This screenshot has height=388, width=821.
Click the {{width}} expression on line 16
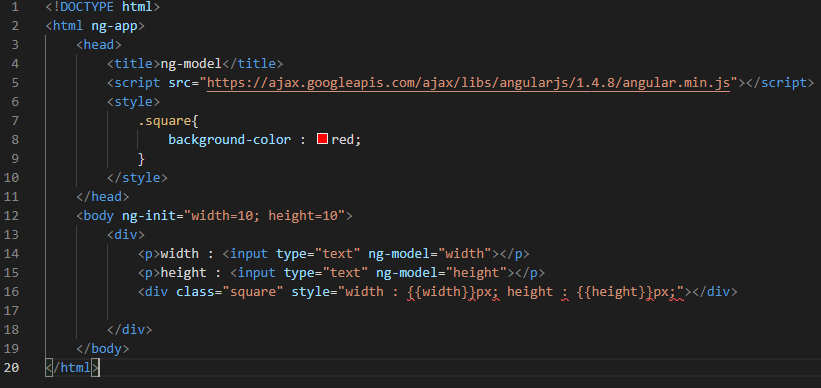point(441,292)
